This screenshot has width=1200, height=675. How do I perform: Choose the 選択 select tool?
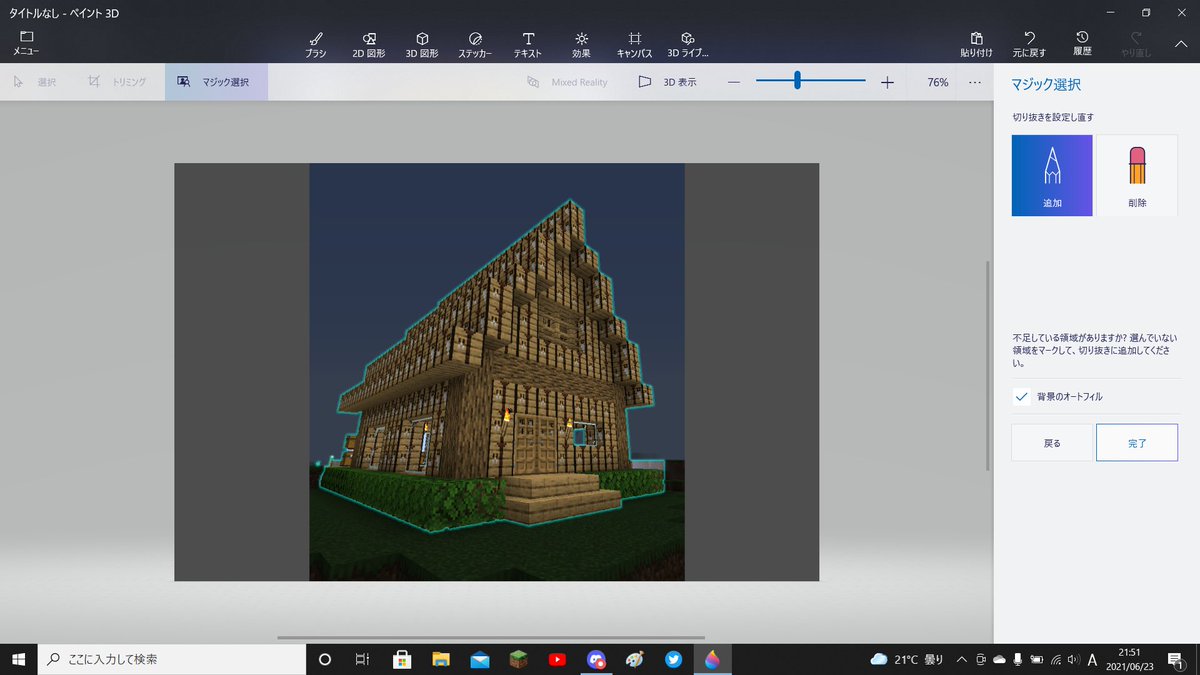pyautogui.click(x=35, y=82)
